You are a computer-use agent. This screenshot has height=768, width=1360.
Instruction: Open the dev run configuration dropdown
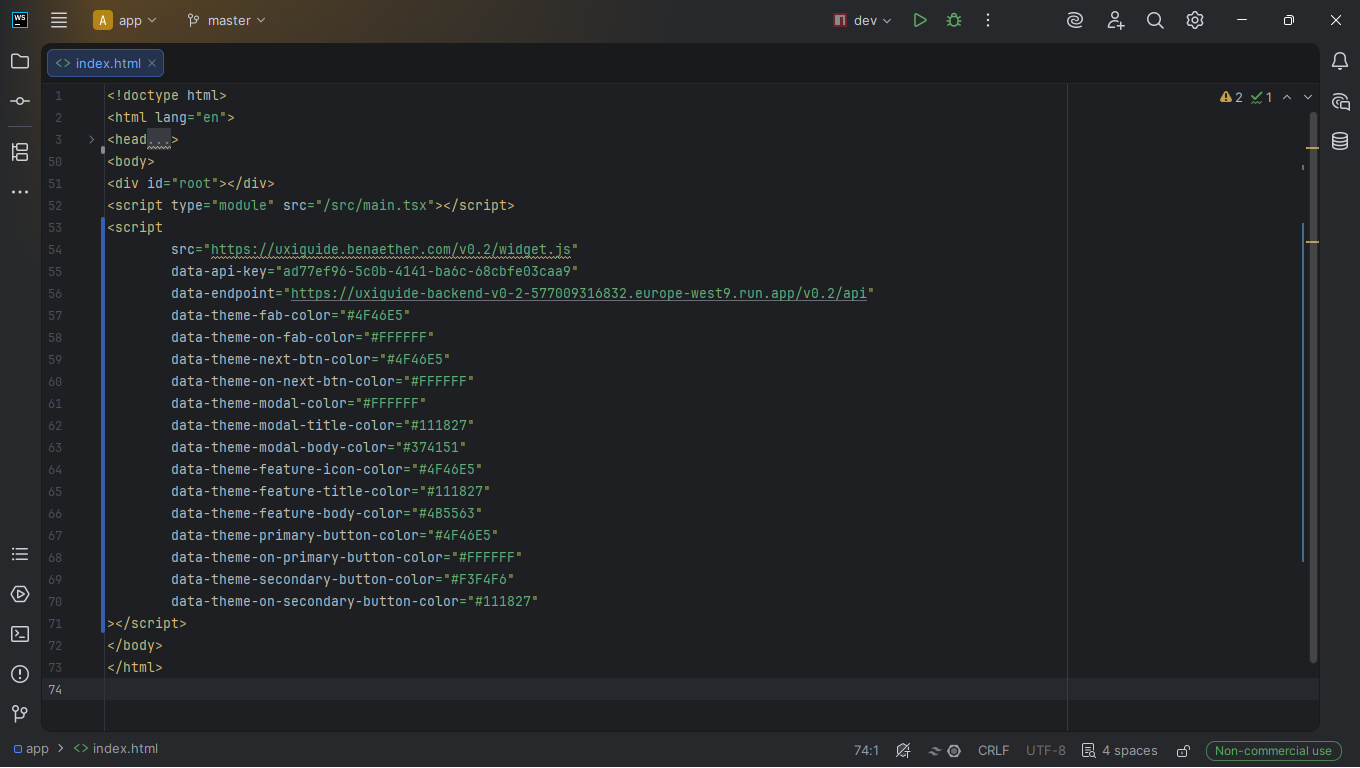click(x=862, y=20)
